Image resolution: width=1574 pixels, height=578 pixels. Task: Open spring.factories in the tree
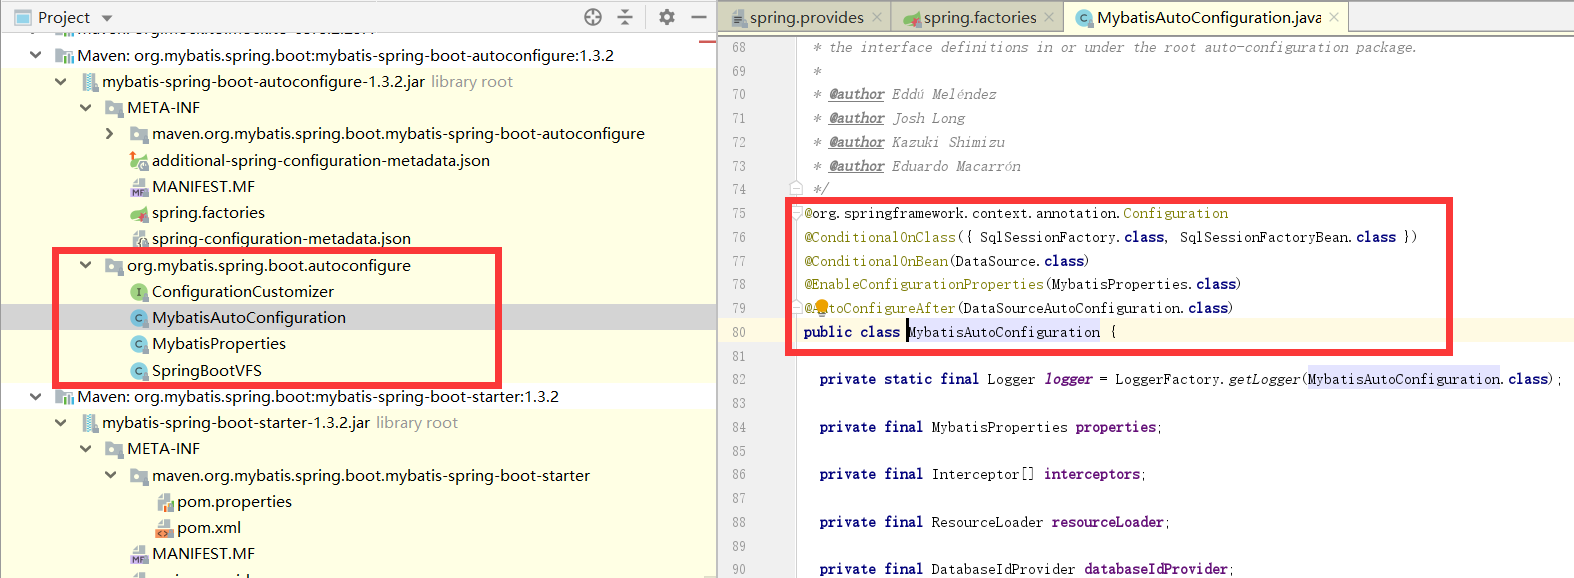pyautogui.click(x=208, y=212)
